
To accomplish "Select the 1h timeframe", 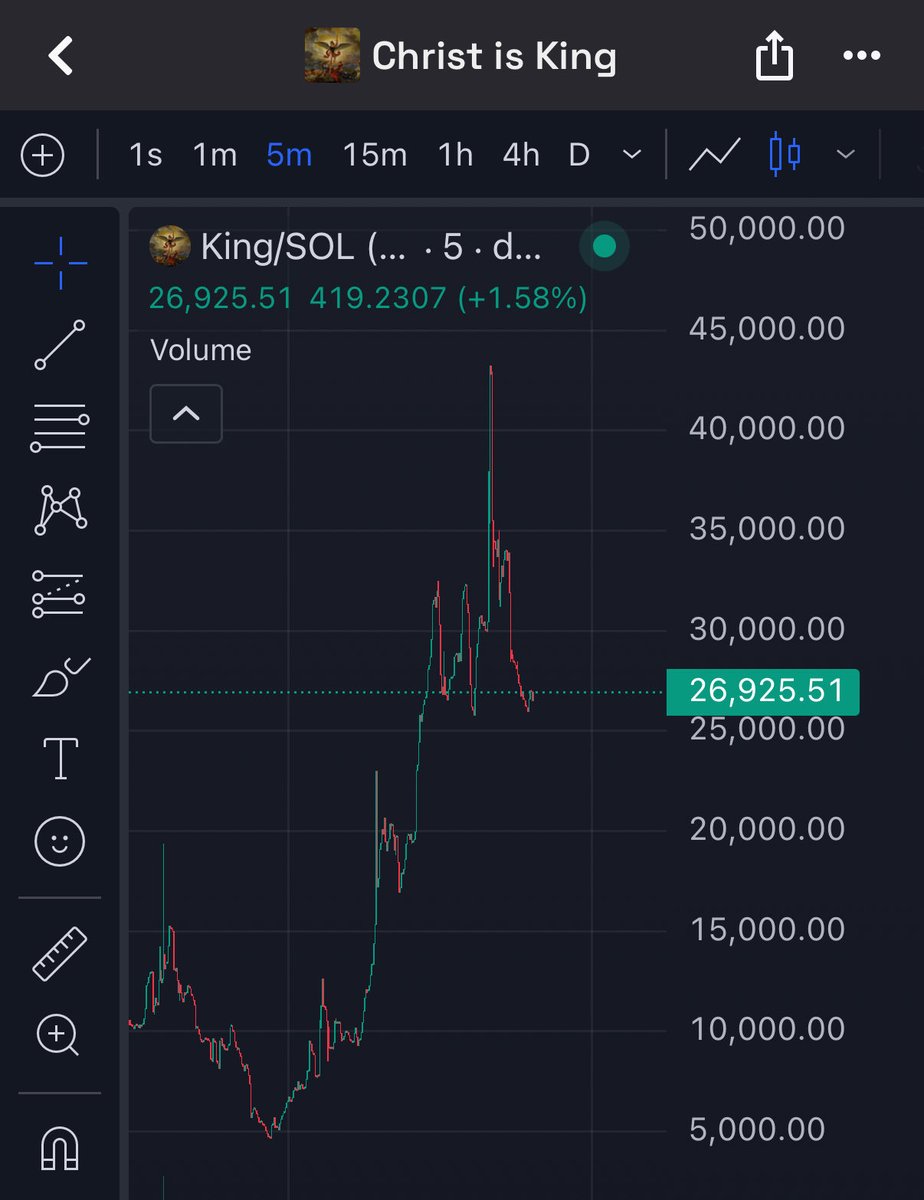I will click(x=455, y=155).
